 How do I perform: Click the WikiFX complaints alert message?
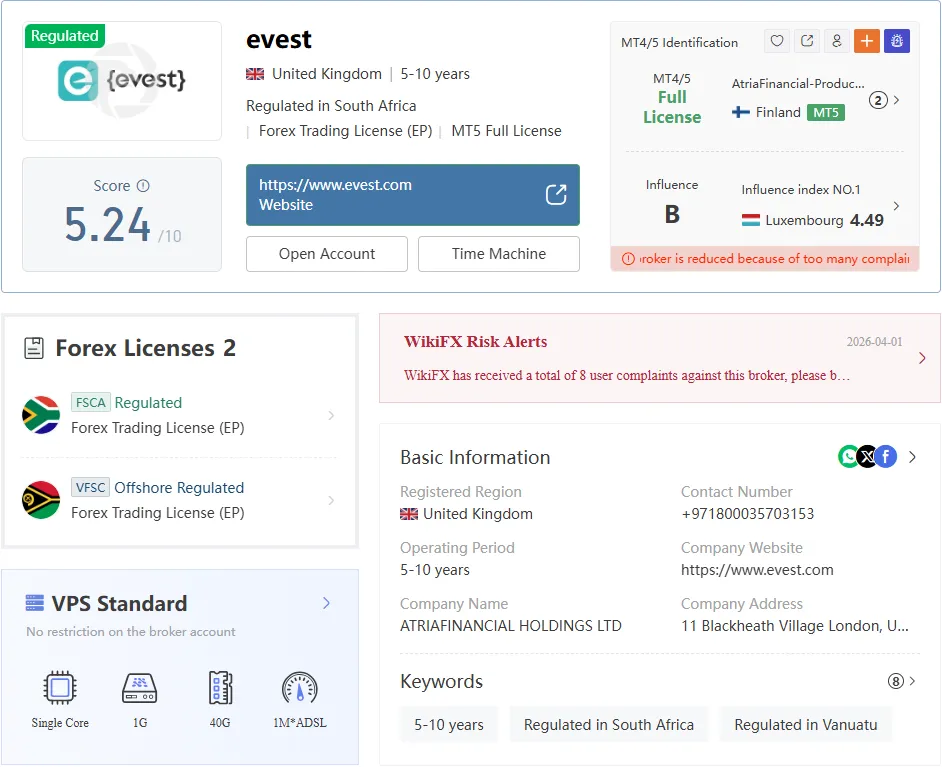[x=627, y=375]
